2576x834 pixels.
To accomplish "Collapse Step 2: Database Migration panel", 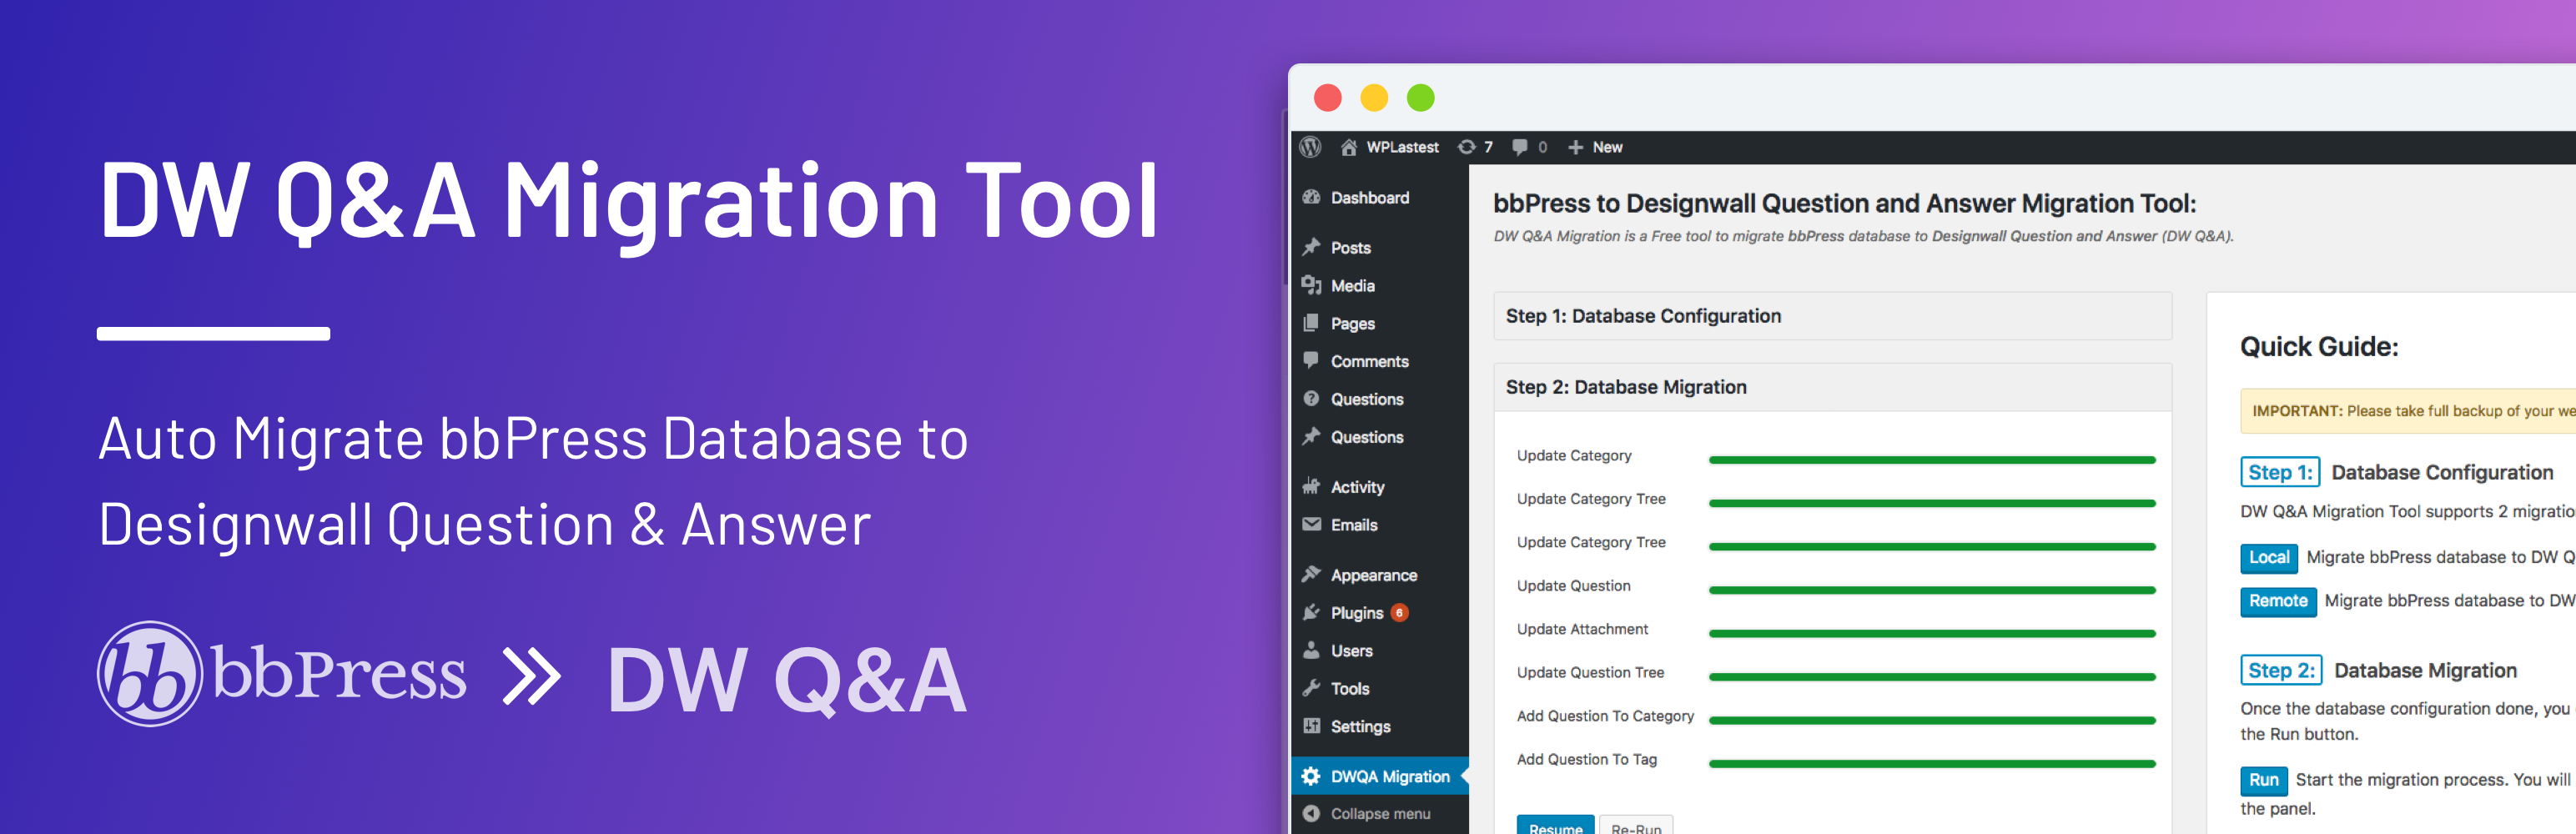I will [x=1832, y=387].
